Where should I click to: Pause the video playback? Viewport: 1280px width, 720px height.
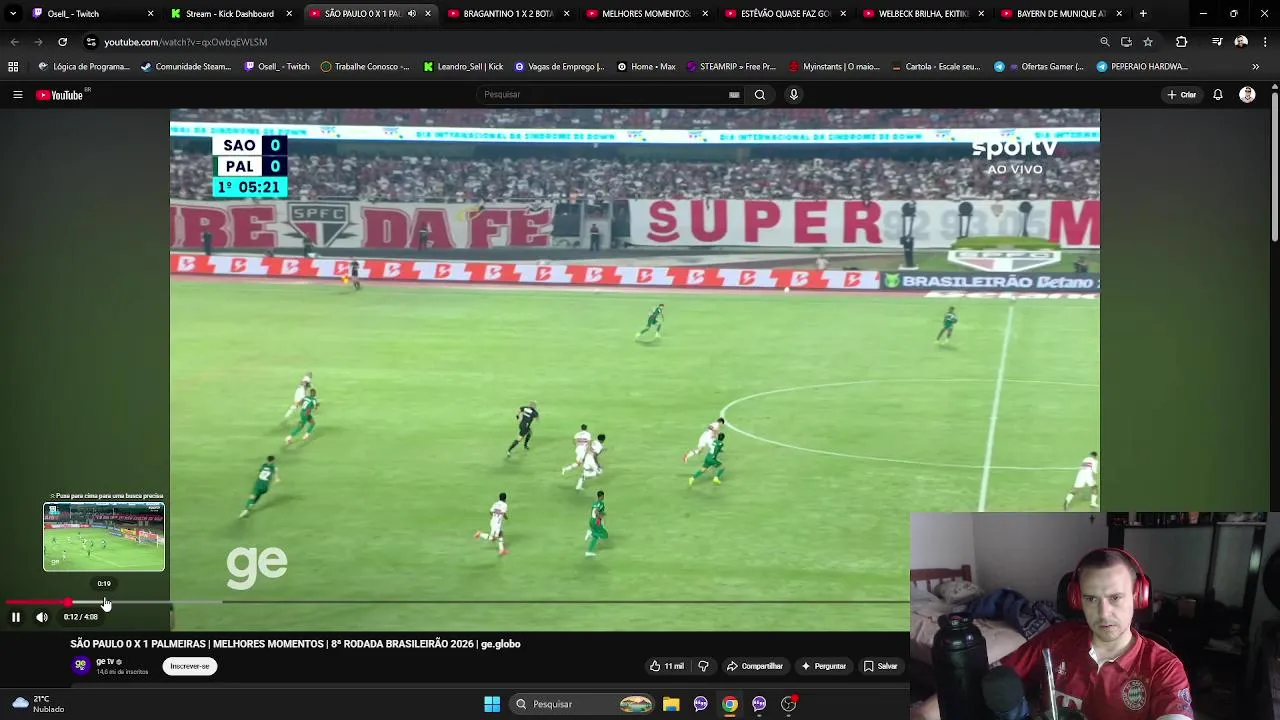click(x=16, y=617)
